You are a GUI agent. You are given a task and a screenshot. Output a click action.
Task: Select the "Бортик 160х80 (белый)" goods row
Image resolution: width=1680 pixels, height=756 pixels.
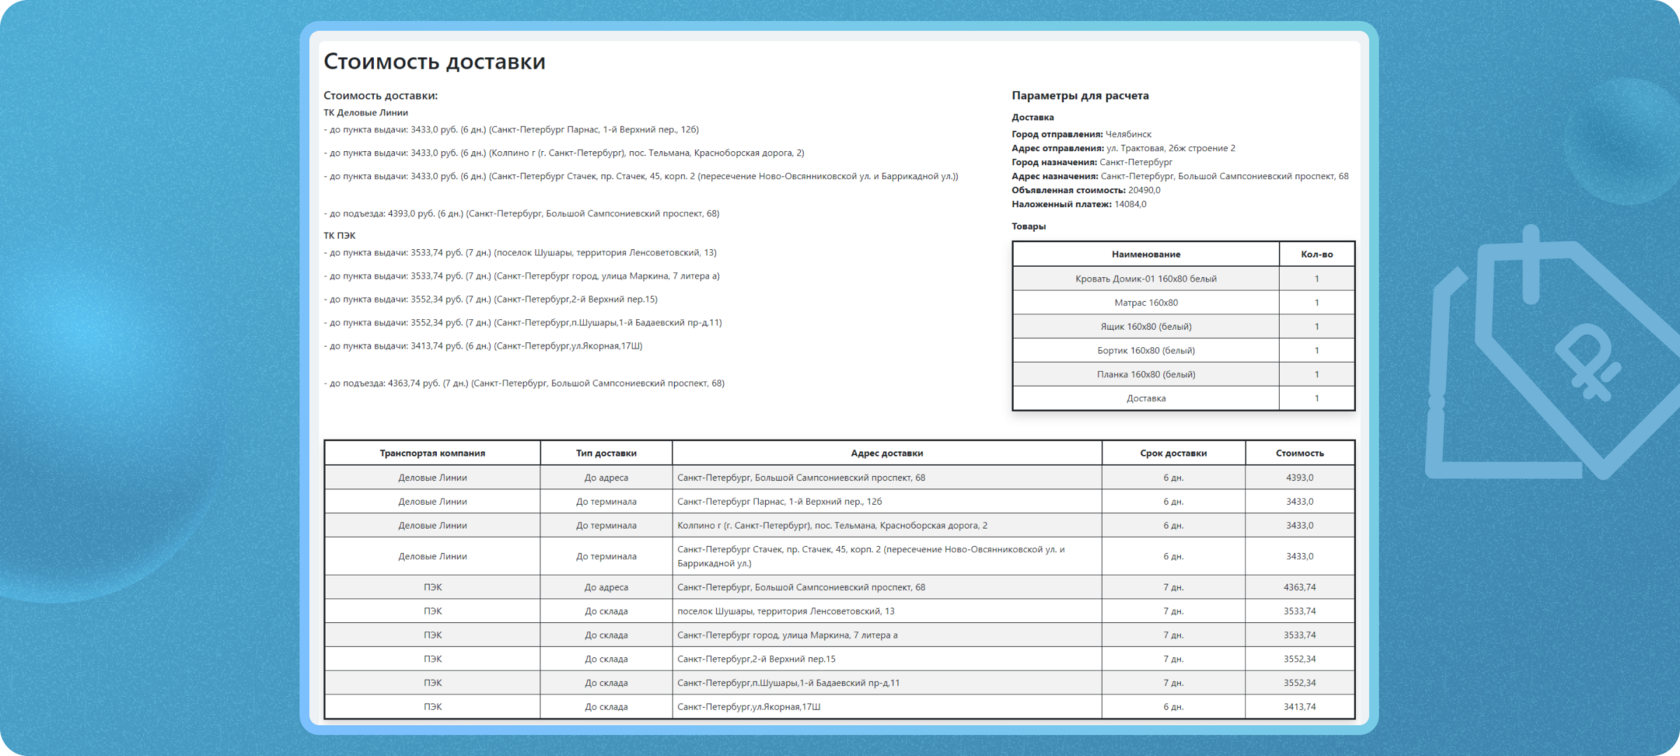(1184, 351)
